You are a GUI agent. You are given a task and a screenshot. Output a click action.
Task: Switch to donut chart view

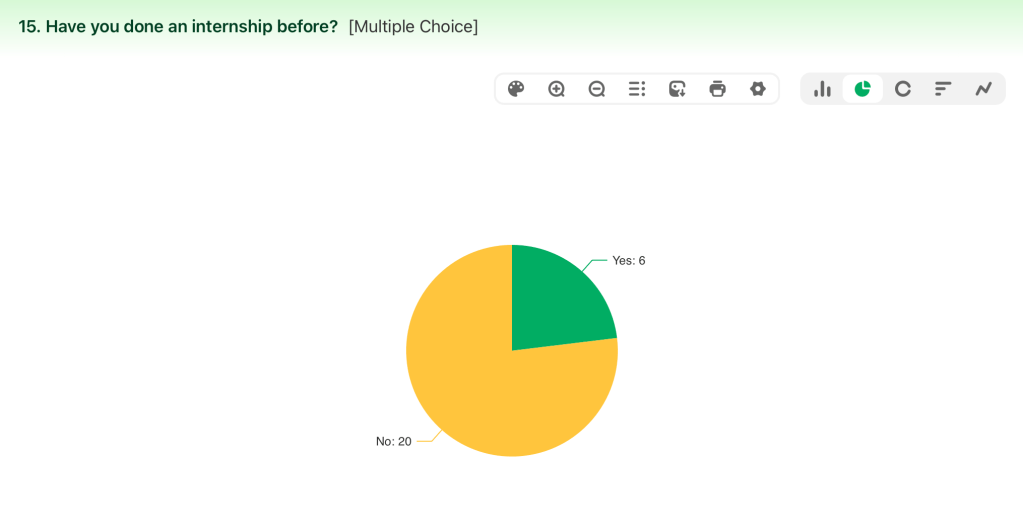pyautogui.click(x=903, y=89)
